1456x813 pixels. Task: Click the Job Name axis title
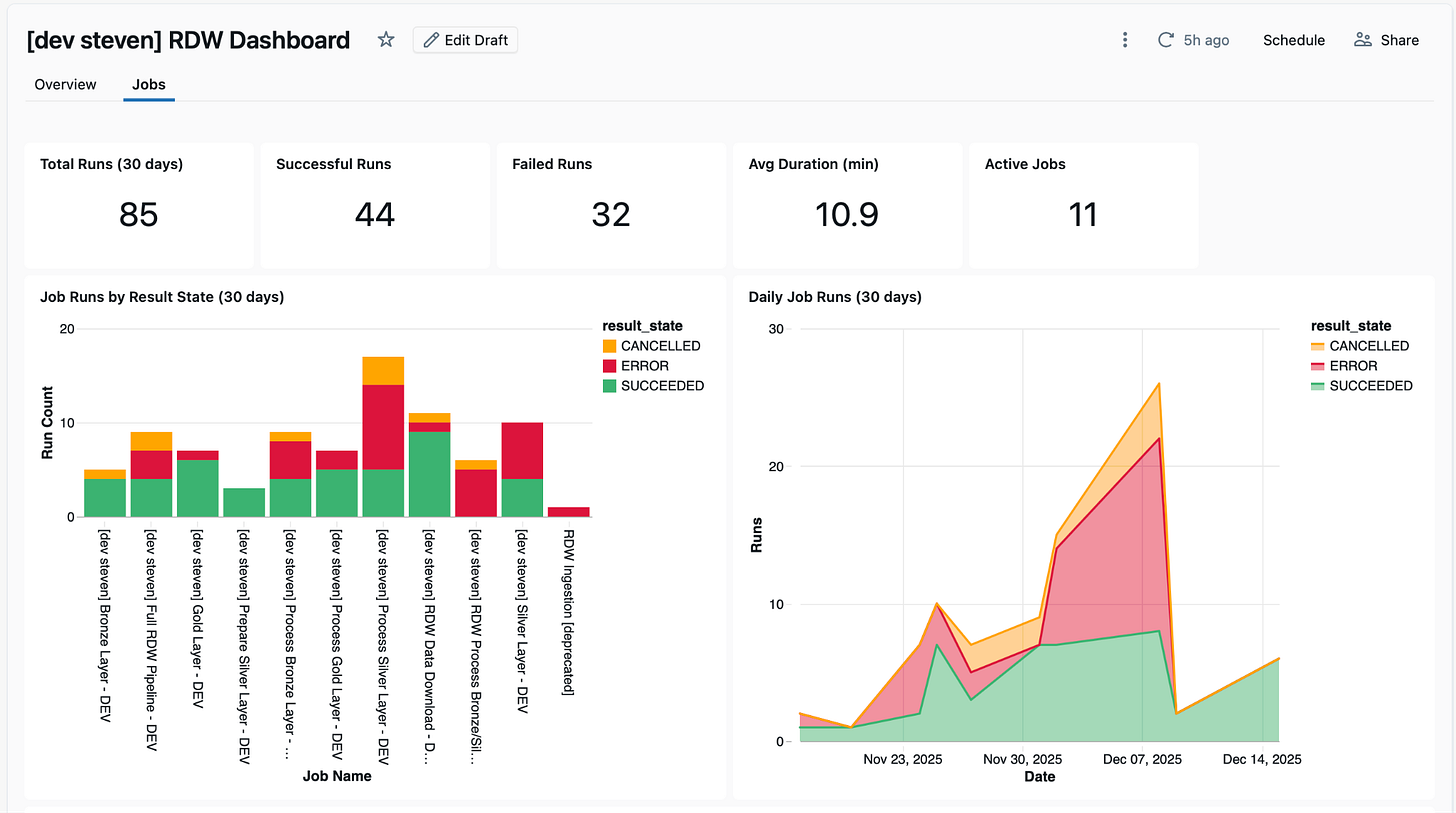coord(337,776)
